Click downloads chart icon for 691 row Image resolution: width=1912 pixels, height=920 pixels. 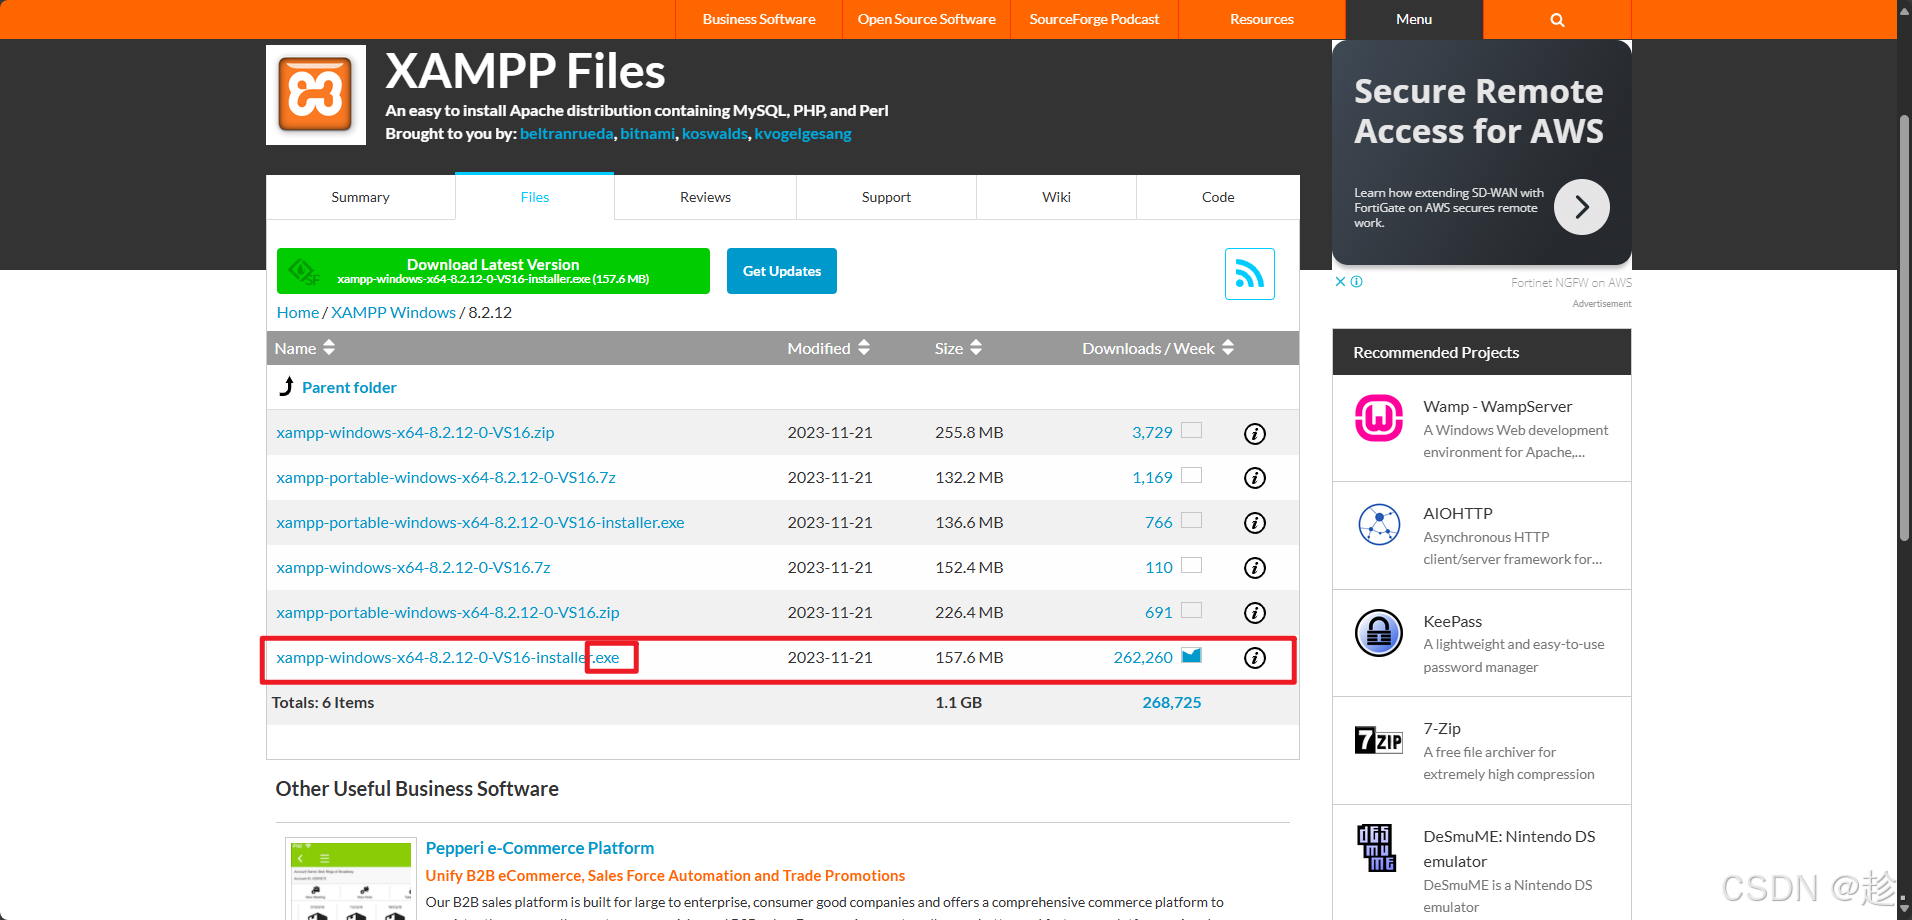tap(1191, 610)
